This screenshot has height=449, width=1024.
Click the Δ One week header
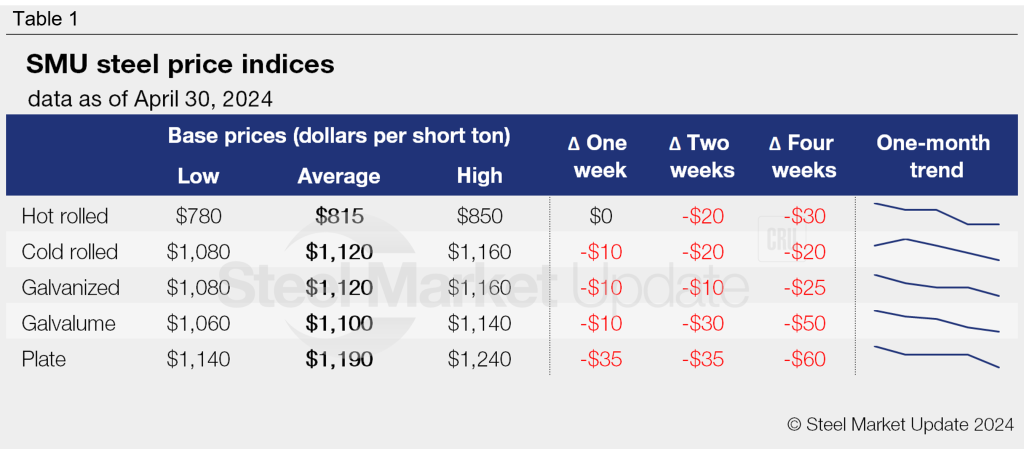click(x=600, y=156)
